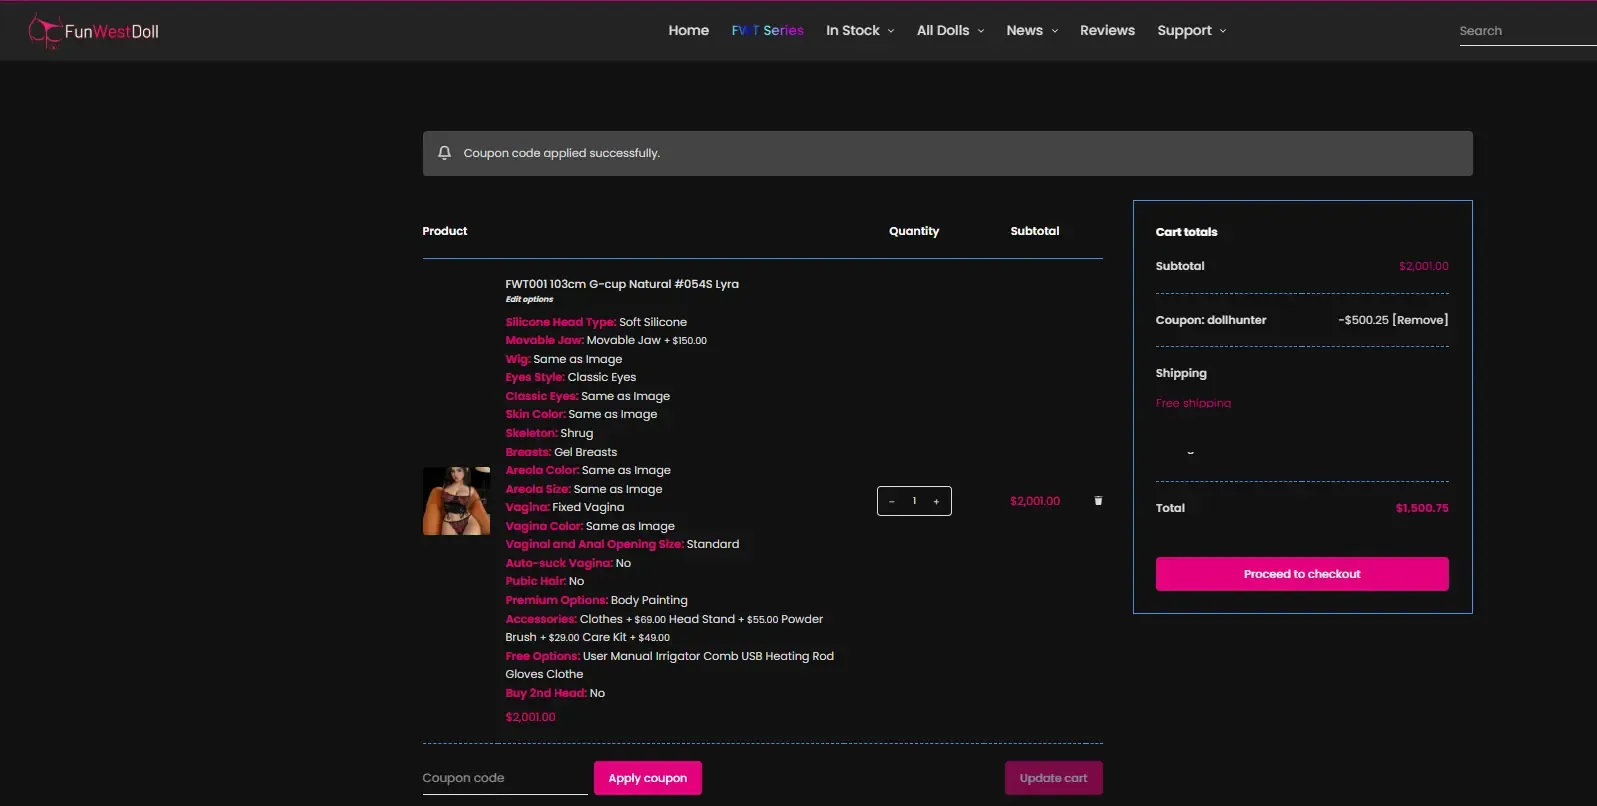1597x806 pixels.
Task: Click the Free shipping text
Action: (x=1193, y=403)
